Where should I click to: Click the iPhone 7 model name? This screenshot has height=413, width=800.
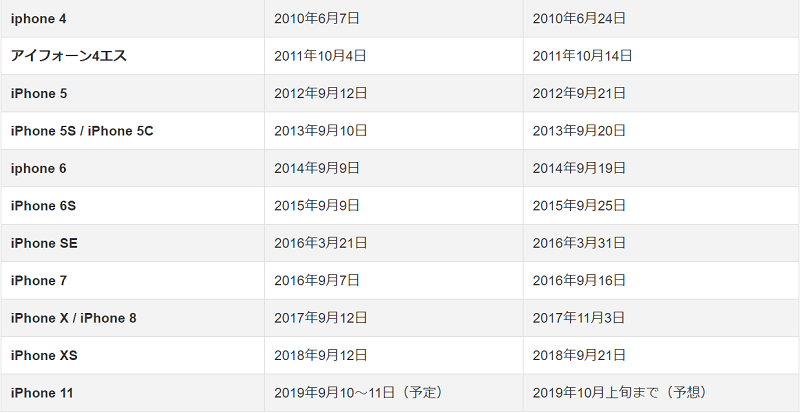[x=38, y=281]
